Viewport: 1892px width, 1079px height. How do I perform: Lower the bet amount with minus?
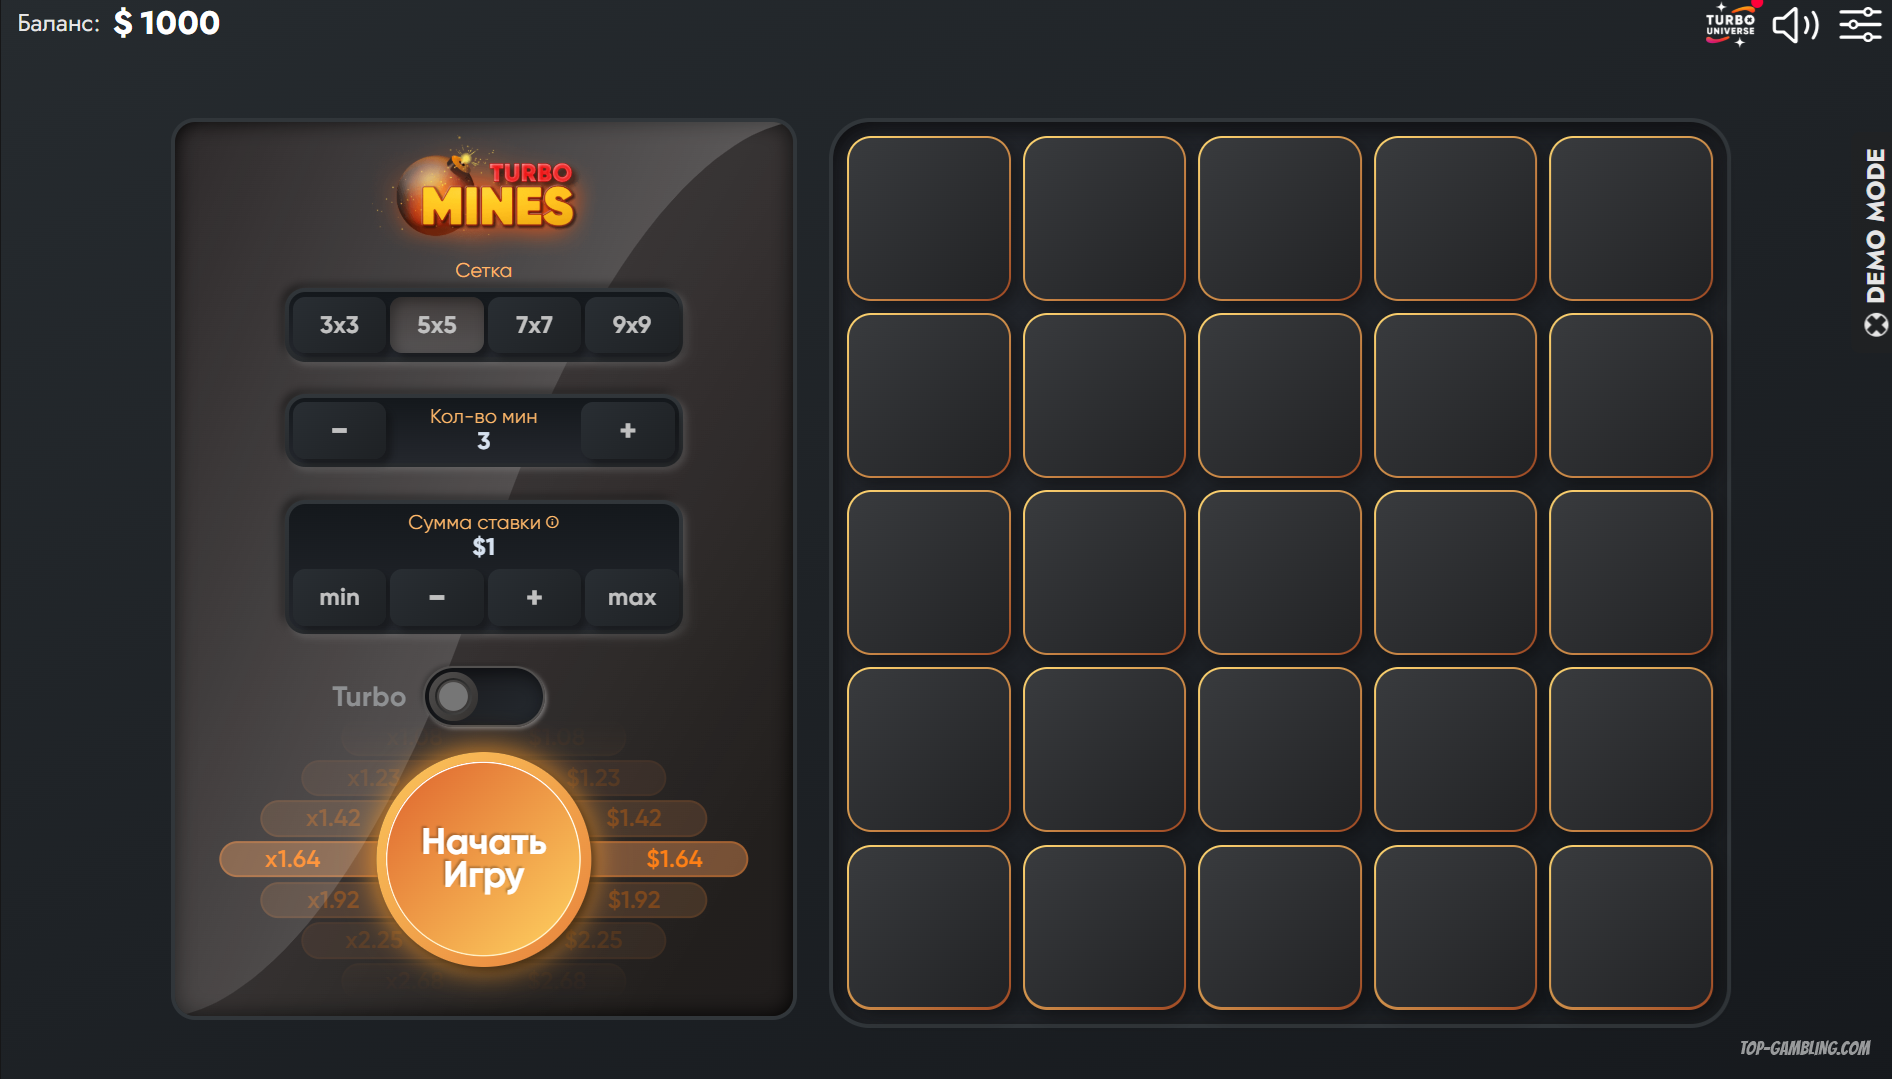click(x=437, y=597)
